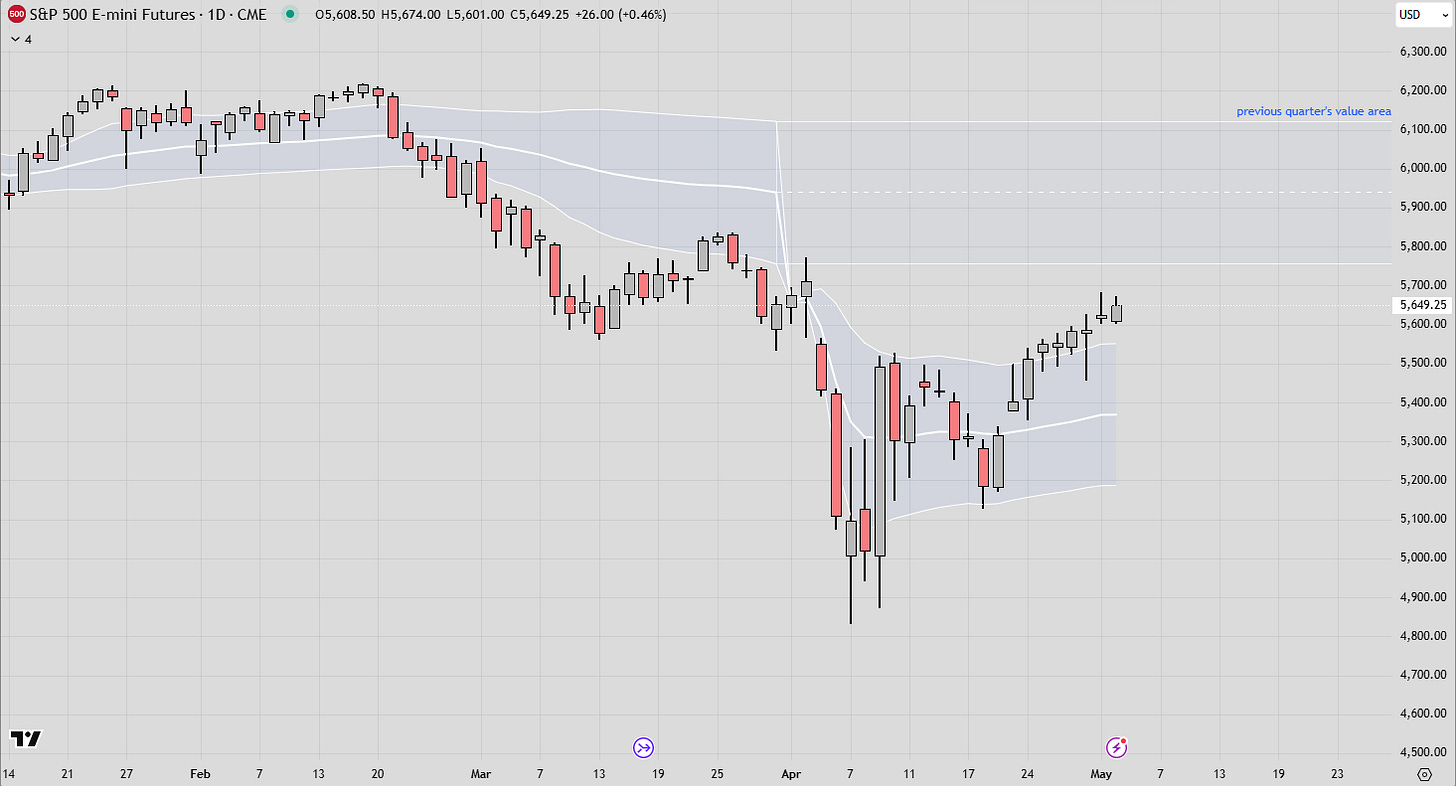This screenshot has height=786, width=1456.
Task: Click the 5,300.00 price axis label
Action: click(x=1423, y=441)
